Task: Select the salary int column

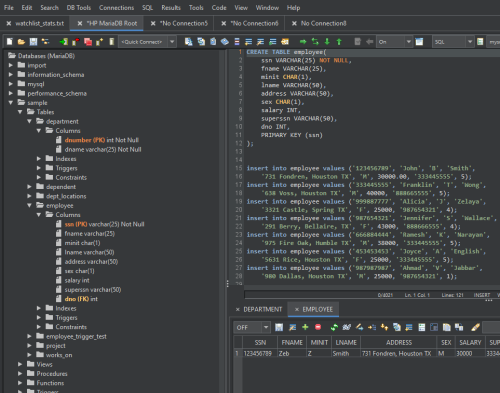Action: (x=77, y=280)
